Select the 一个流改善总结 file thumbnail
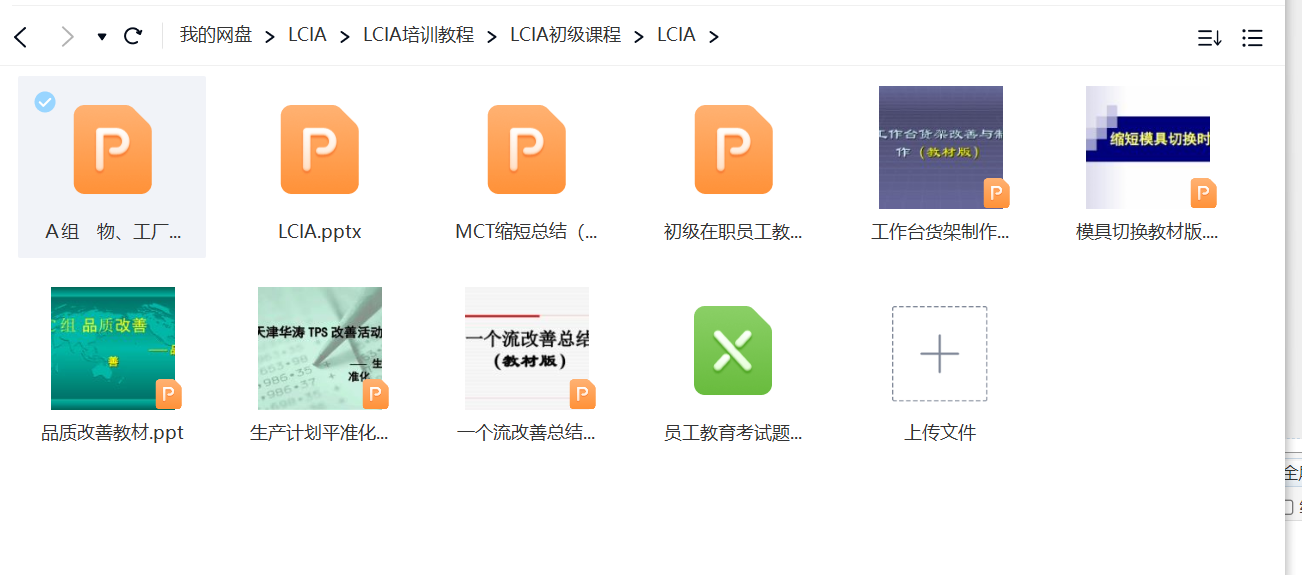The width and height of the screenshot is (1302, 575). coord(527,348)
